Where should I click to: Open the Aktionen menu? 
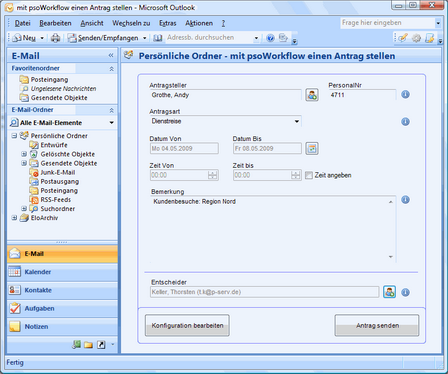(199, 23)
